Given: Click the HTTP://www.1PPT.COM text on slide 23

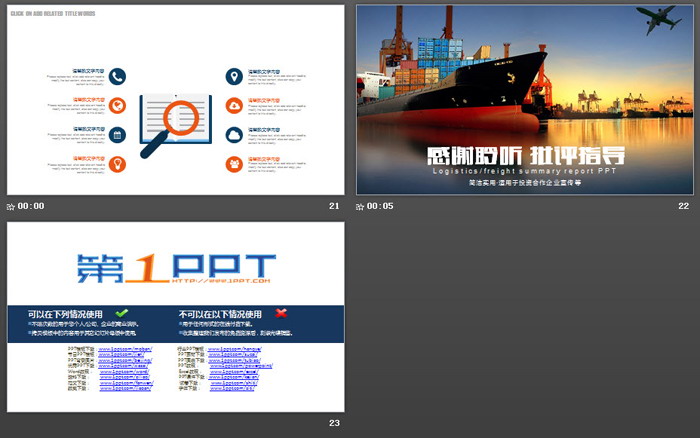Looking at the screenshot, I should pyautogui.click(x=222, y=282).
